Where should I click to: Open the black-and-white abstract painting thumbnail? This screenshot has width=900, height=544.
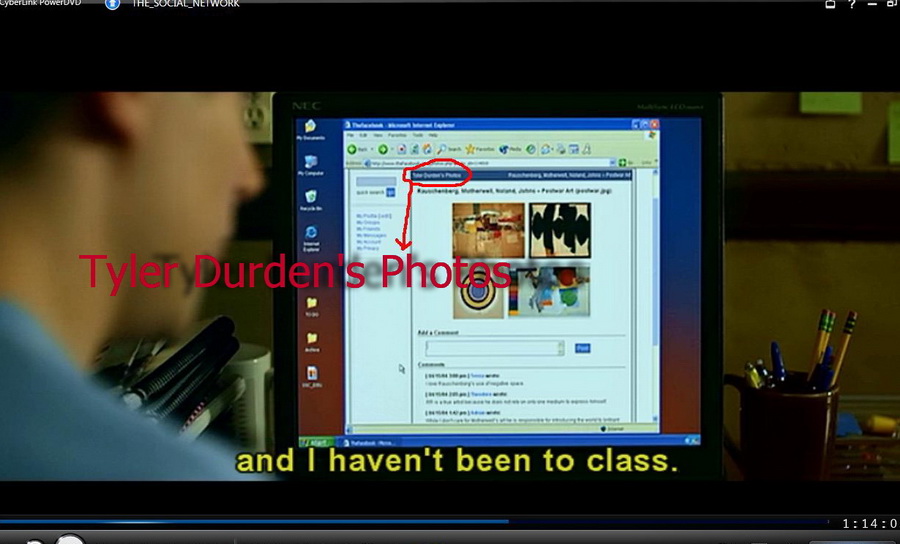point(560,230)
